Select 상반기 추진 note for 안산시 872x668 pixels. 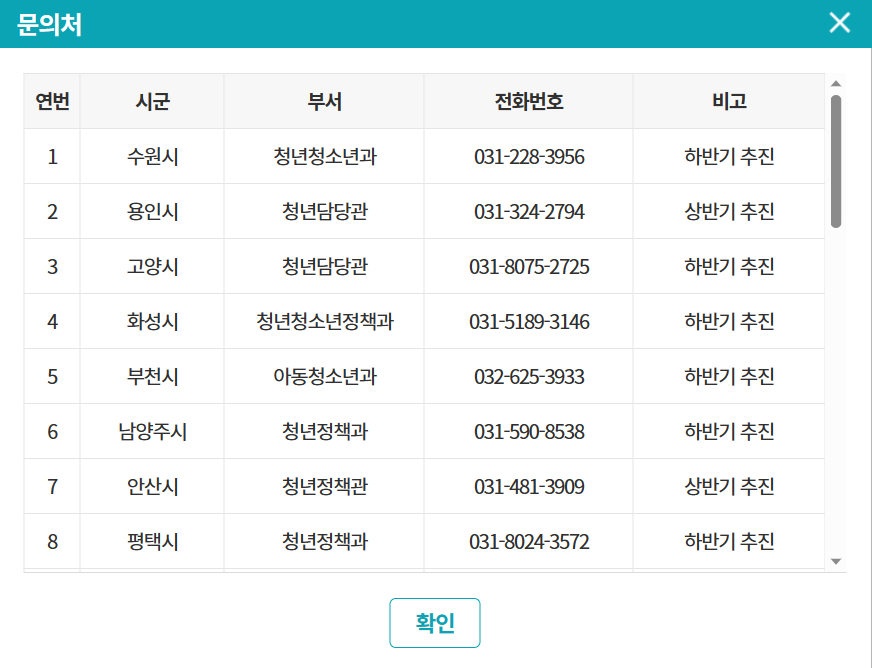[728, 486]
